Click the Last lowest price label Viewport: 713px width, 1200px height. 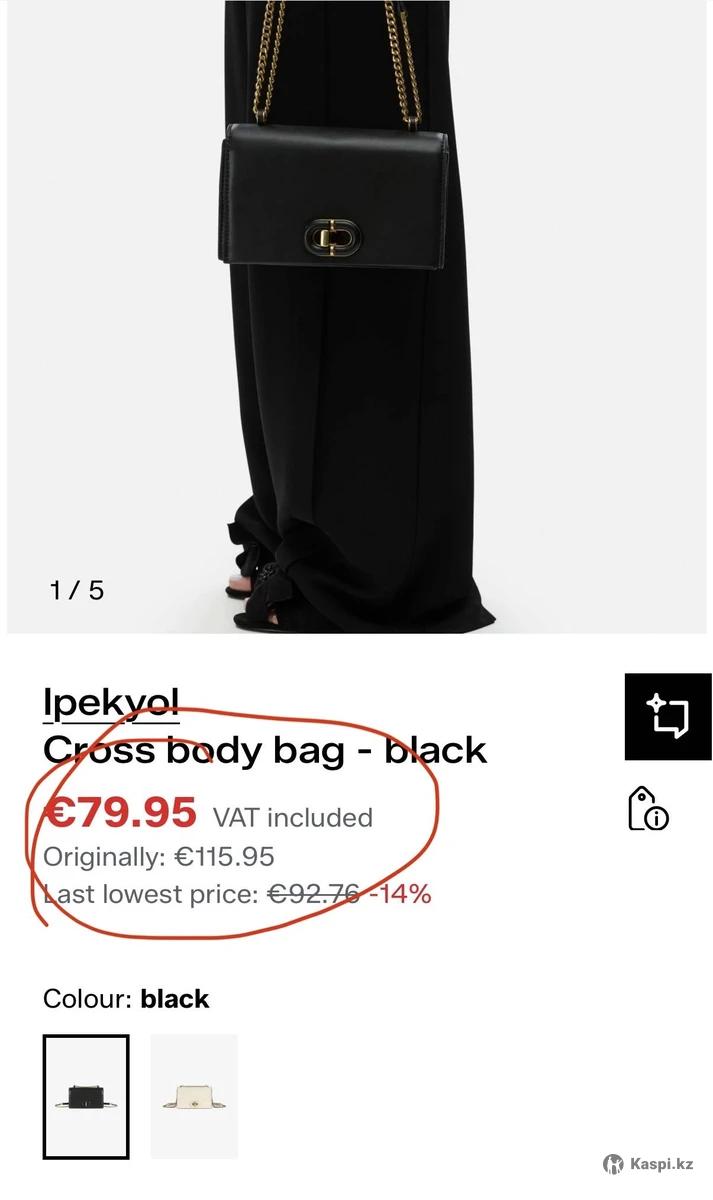tap(151, 894)
